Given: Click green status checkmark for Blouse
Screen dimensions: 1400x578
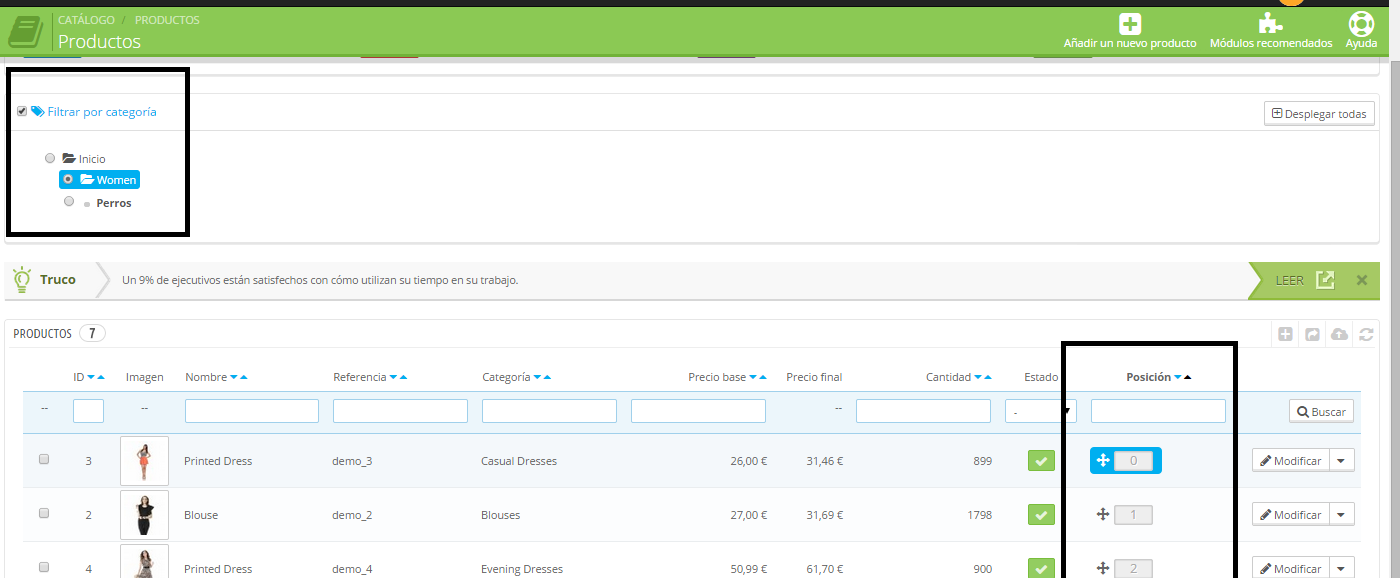Looking at the screenshot, I should coord(1041,515).
